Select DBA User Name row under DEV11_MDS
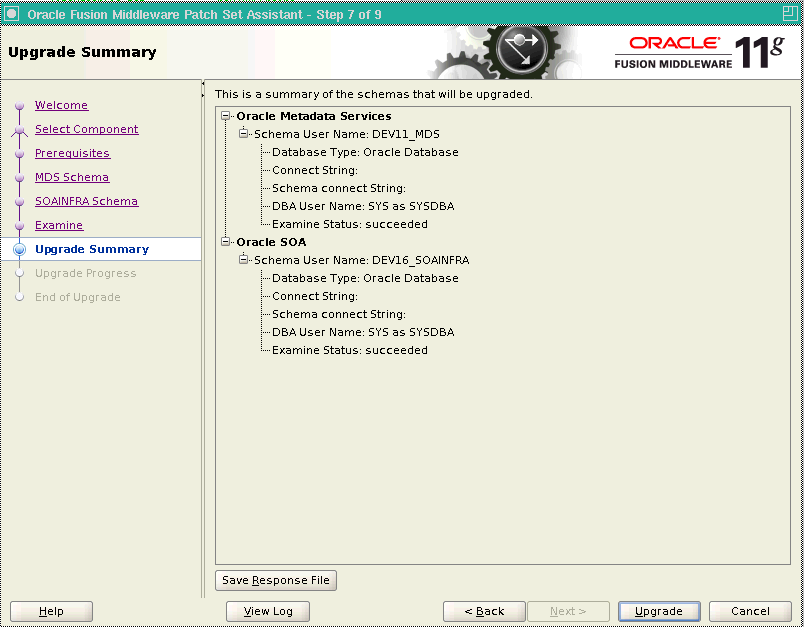Viewport: 804px width, 627px height. coord(363,206)
